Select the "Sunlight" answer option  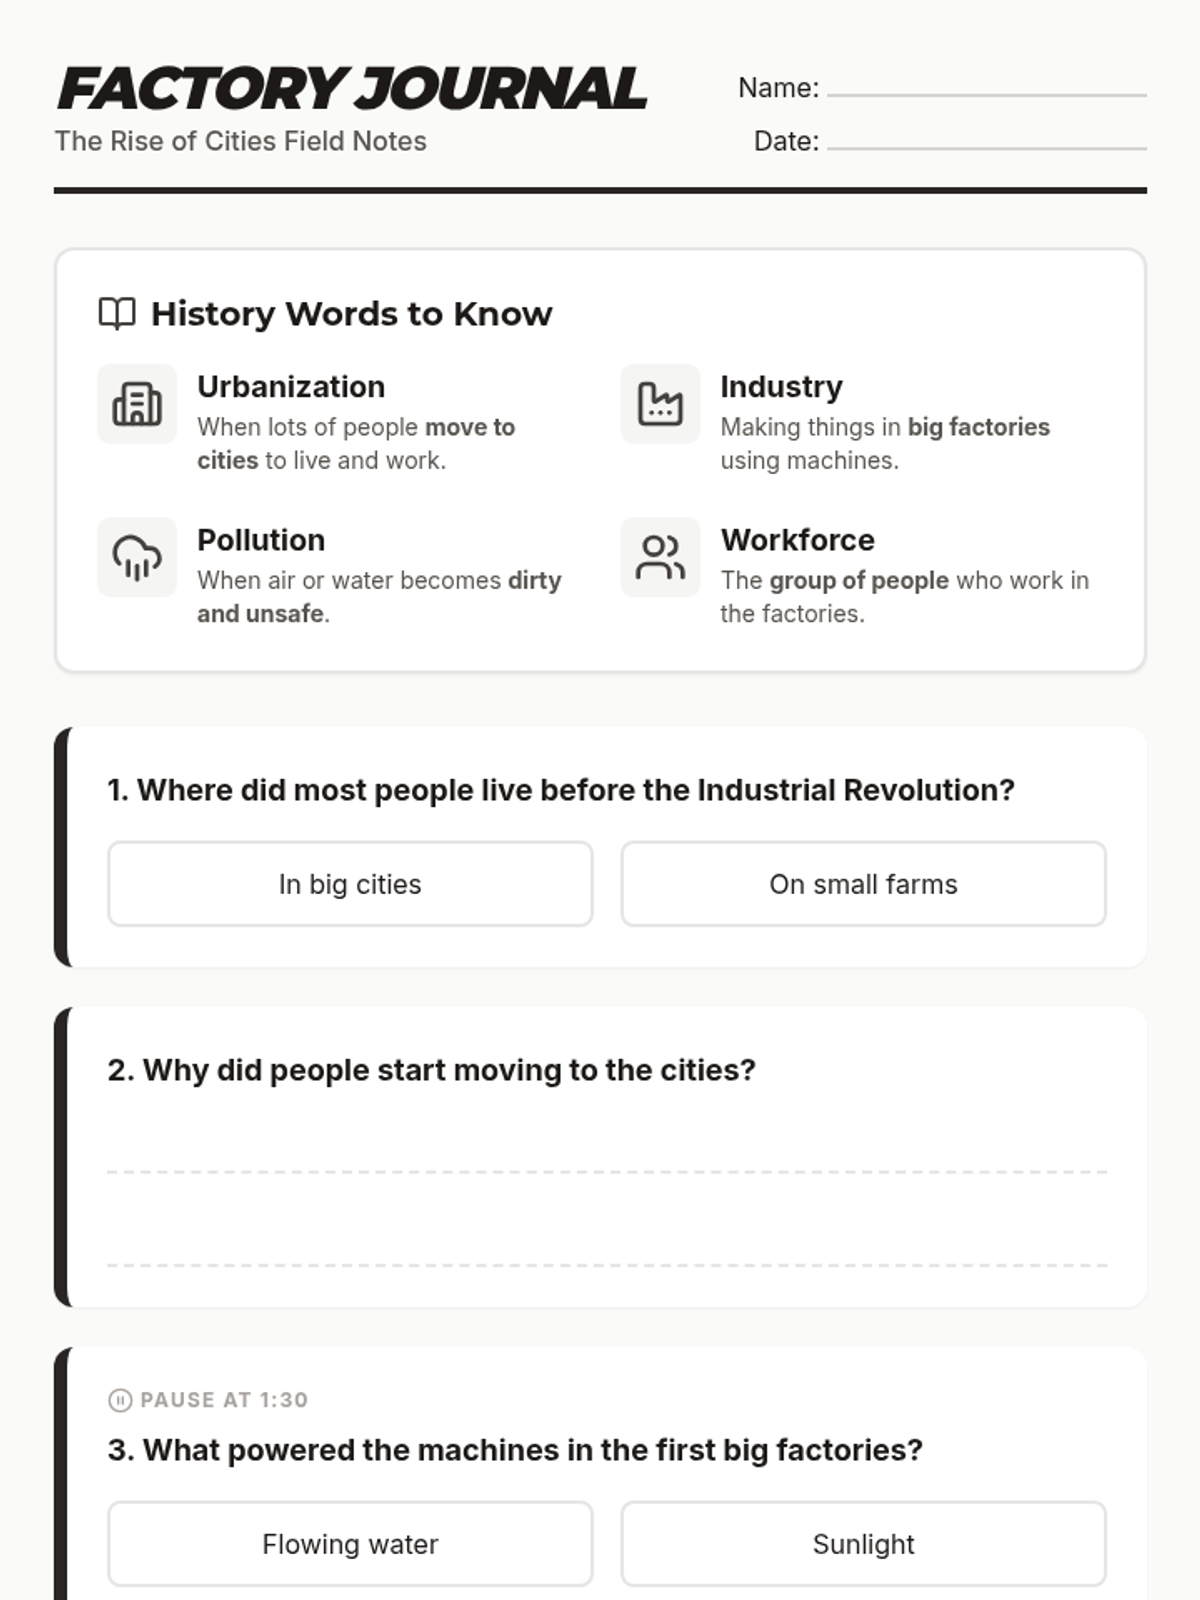863,1544
